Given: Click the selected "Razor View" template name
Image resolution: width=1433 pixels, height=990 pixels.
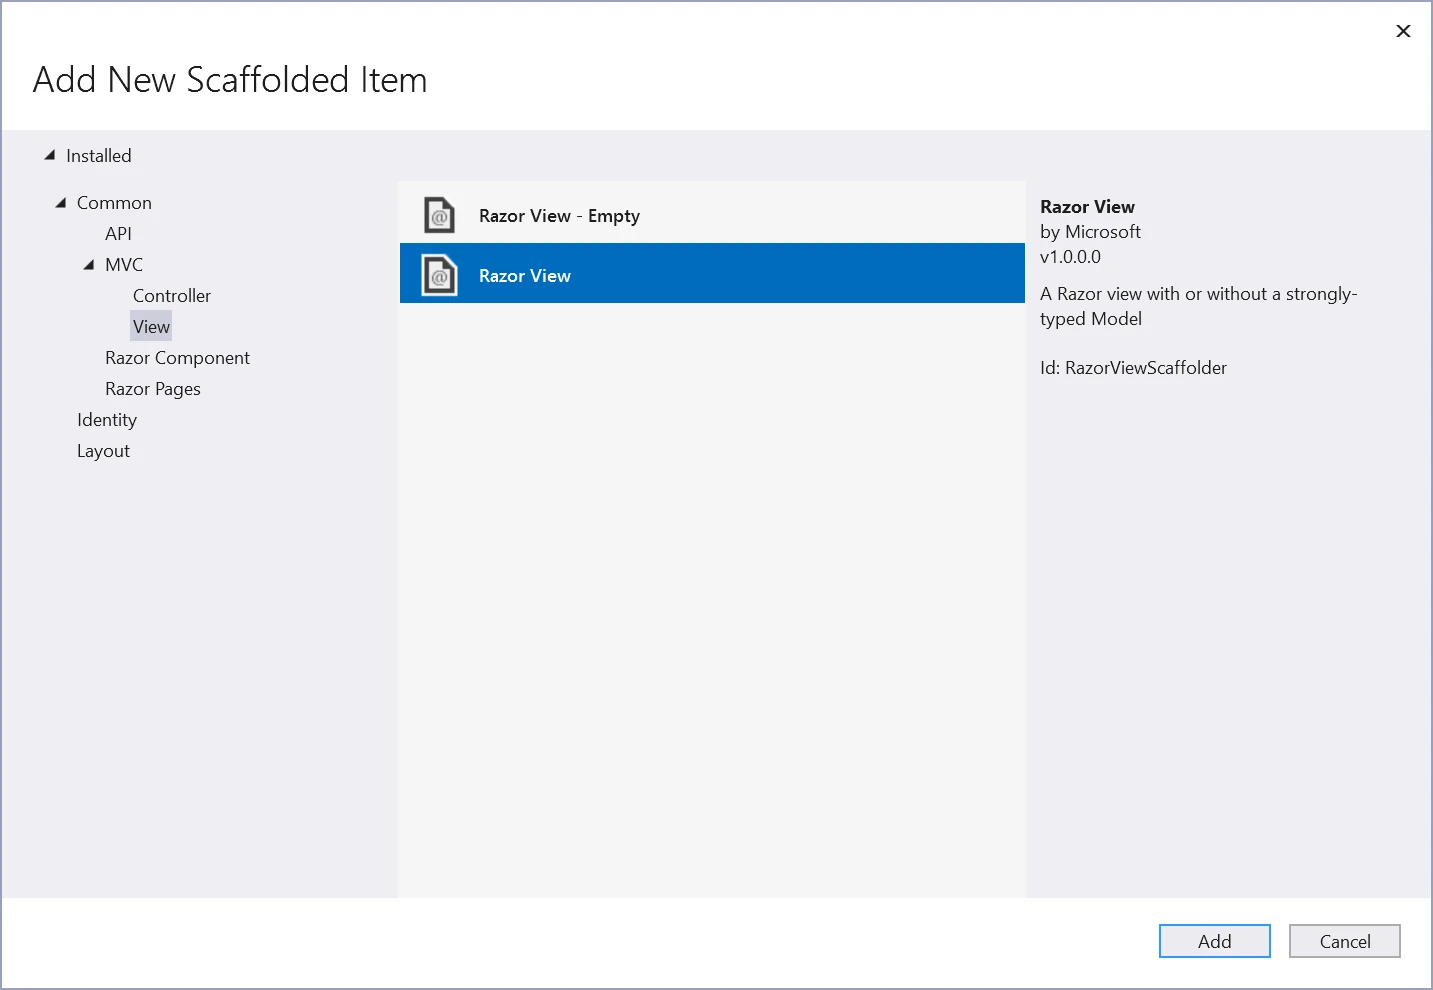Looking at the screenshot, I should 525,276.
